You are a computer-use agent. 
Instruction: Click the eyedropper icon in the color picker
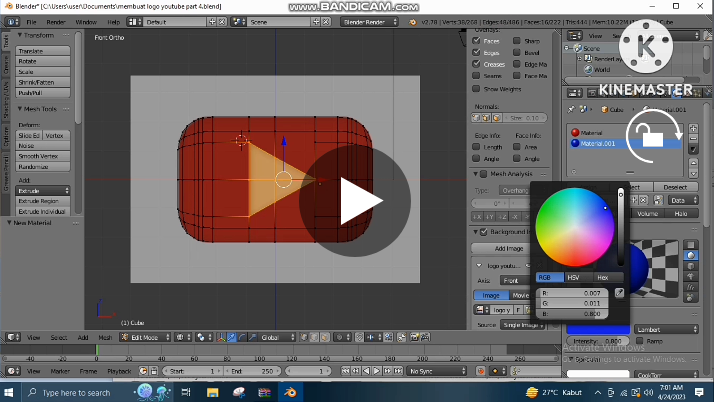(619, 293)
